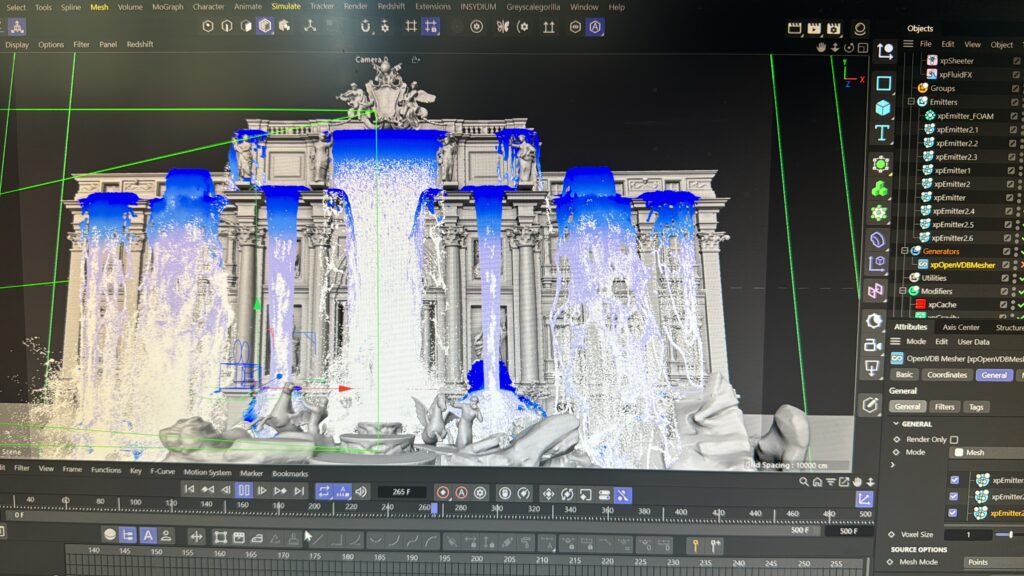Open the Mesh Mode dropdown showing Points
This screenshot has height=576, width=1024.
990,562
